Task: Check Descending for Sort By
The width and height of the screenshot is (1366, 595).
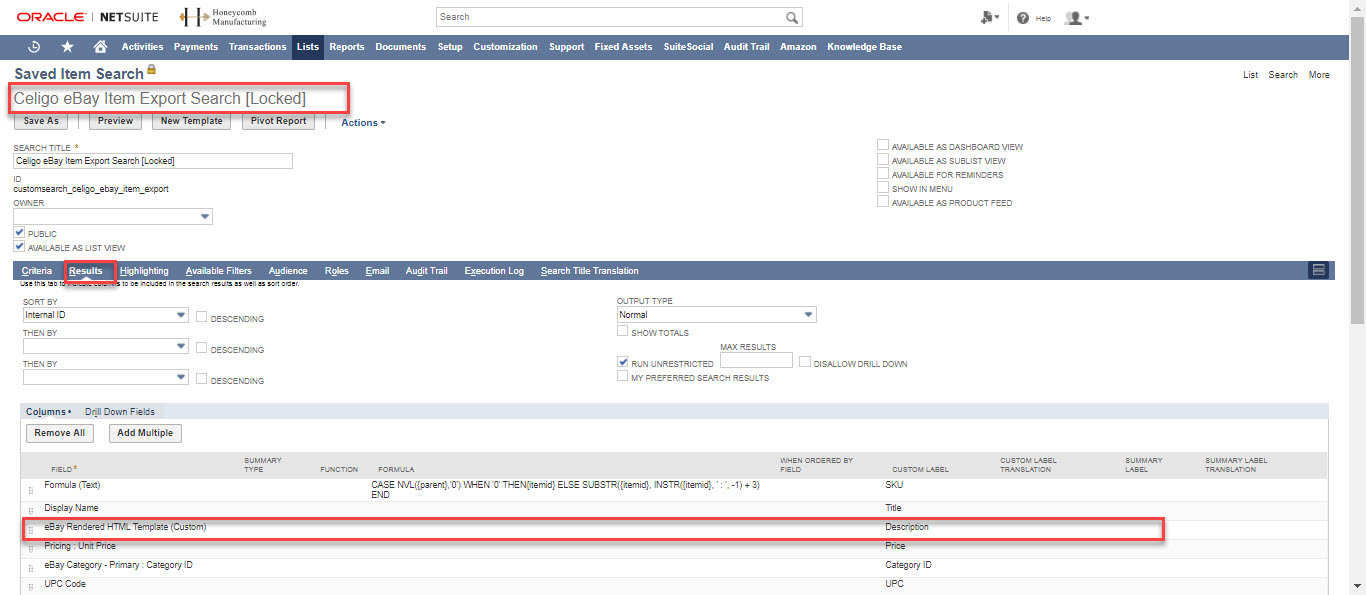Action: pyautogui.click(x=202, y=317)
